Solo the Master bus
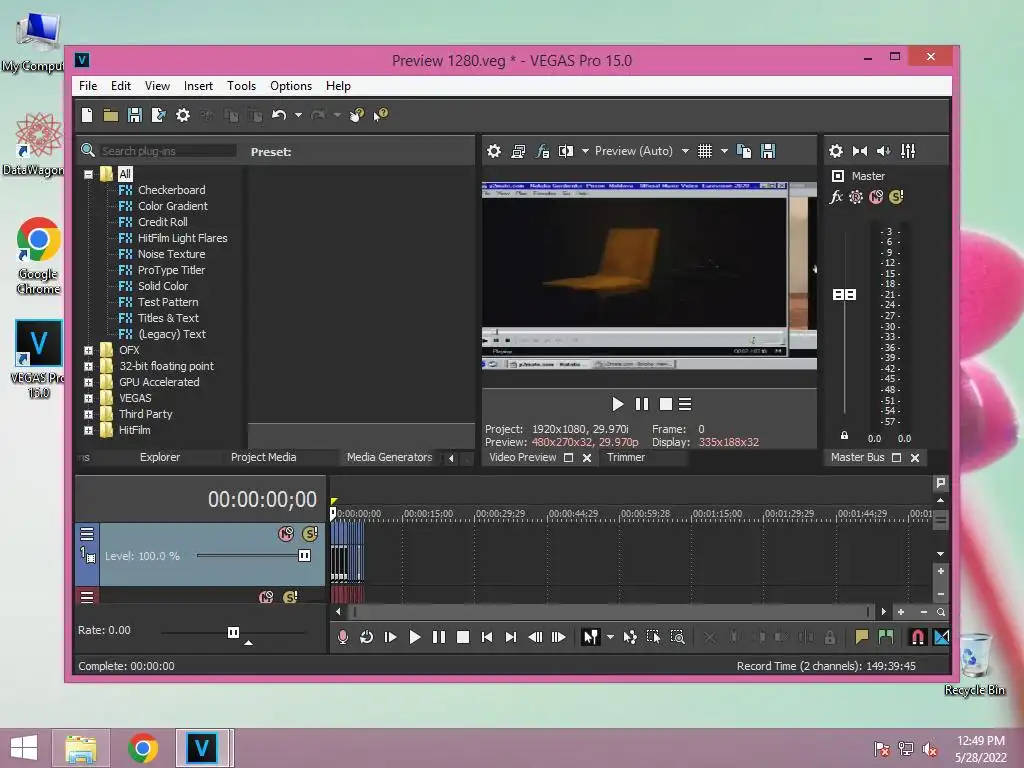The width and height of the screenshot is (1024, 768). (x=896, y=197)
